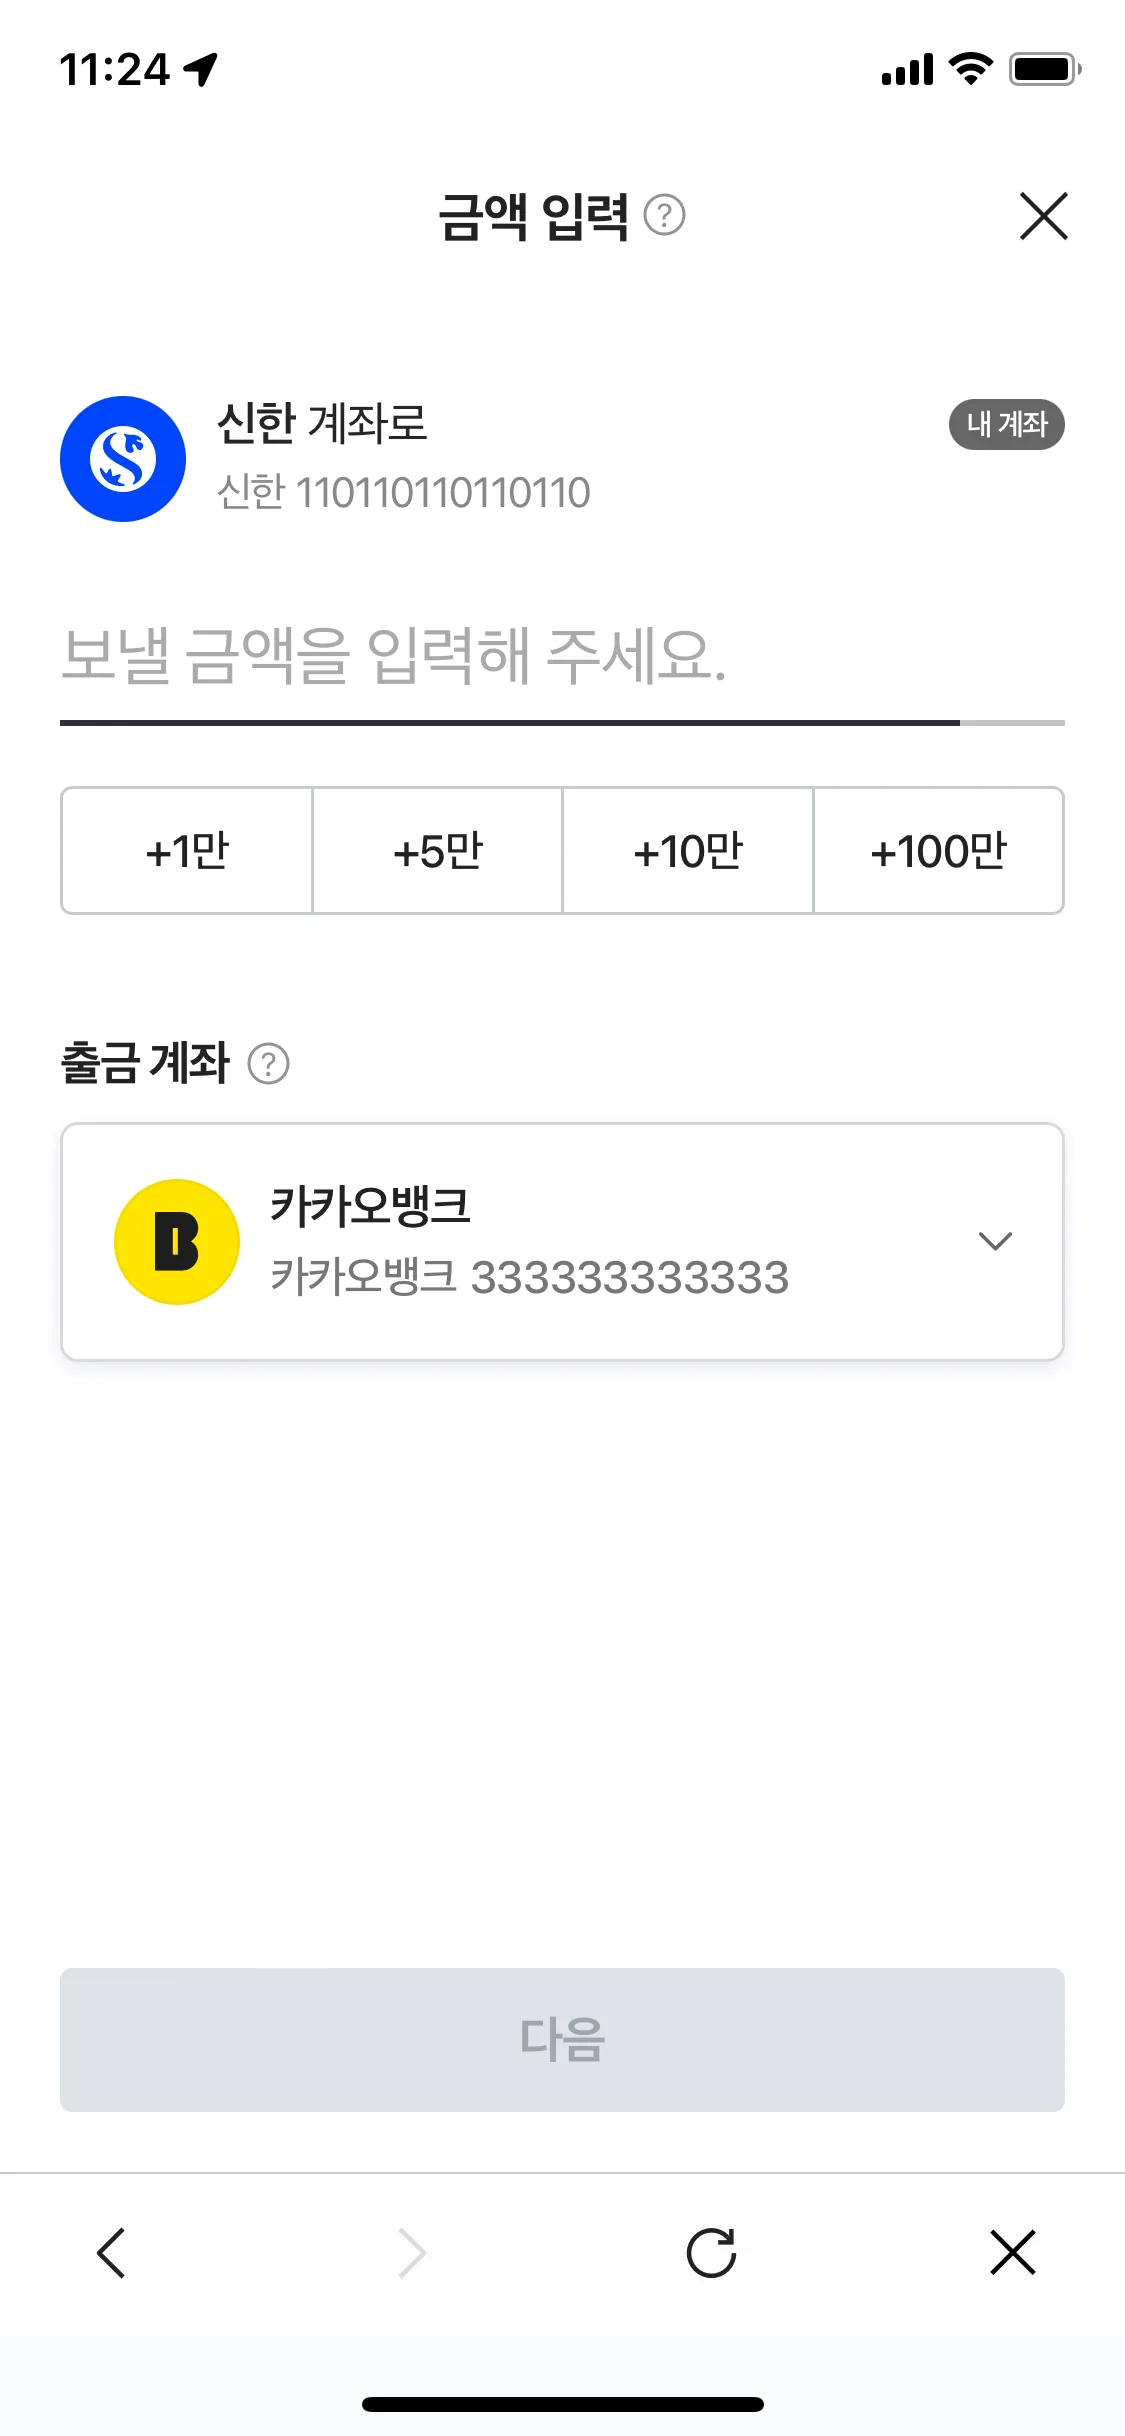1125x2436 pixels.
Task: Tap the battery indicator in status bar
Action: pos(1045,69)
